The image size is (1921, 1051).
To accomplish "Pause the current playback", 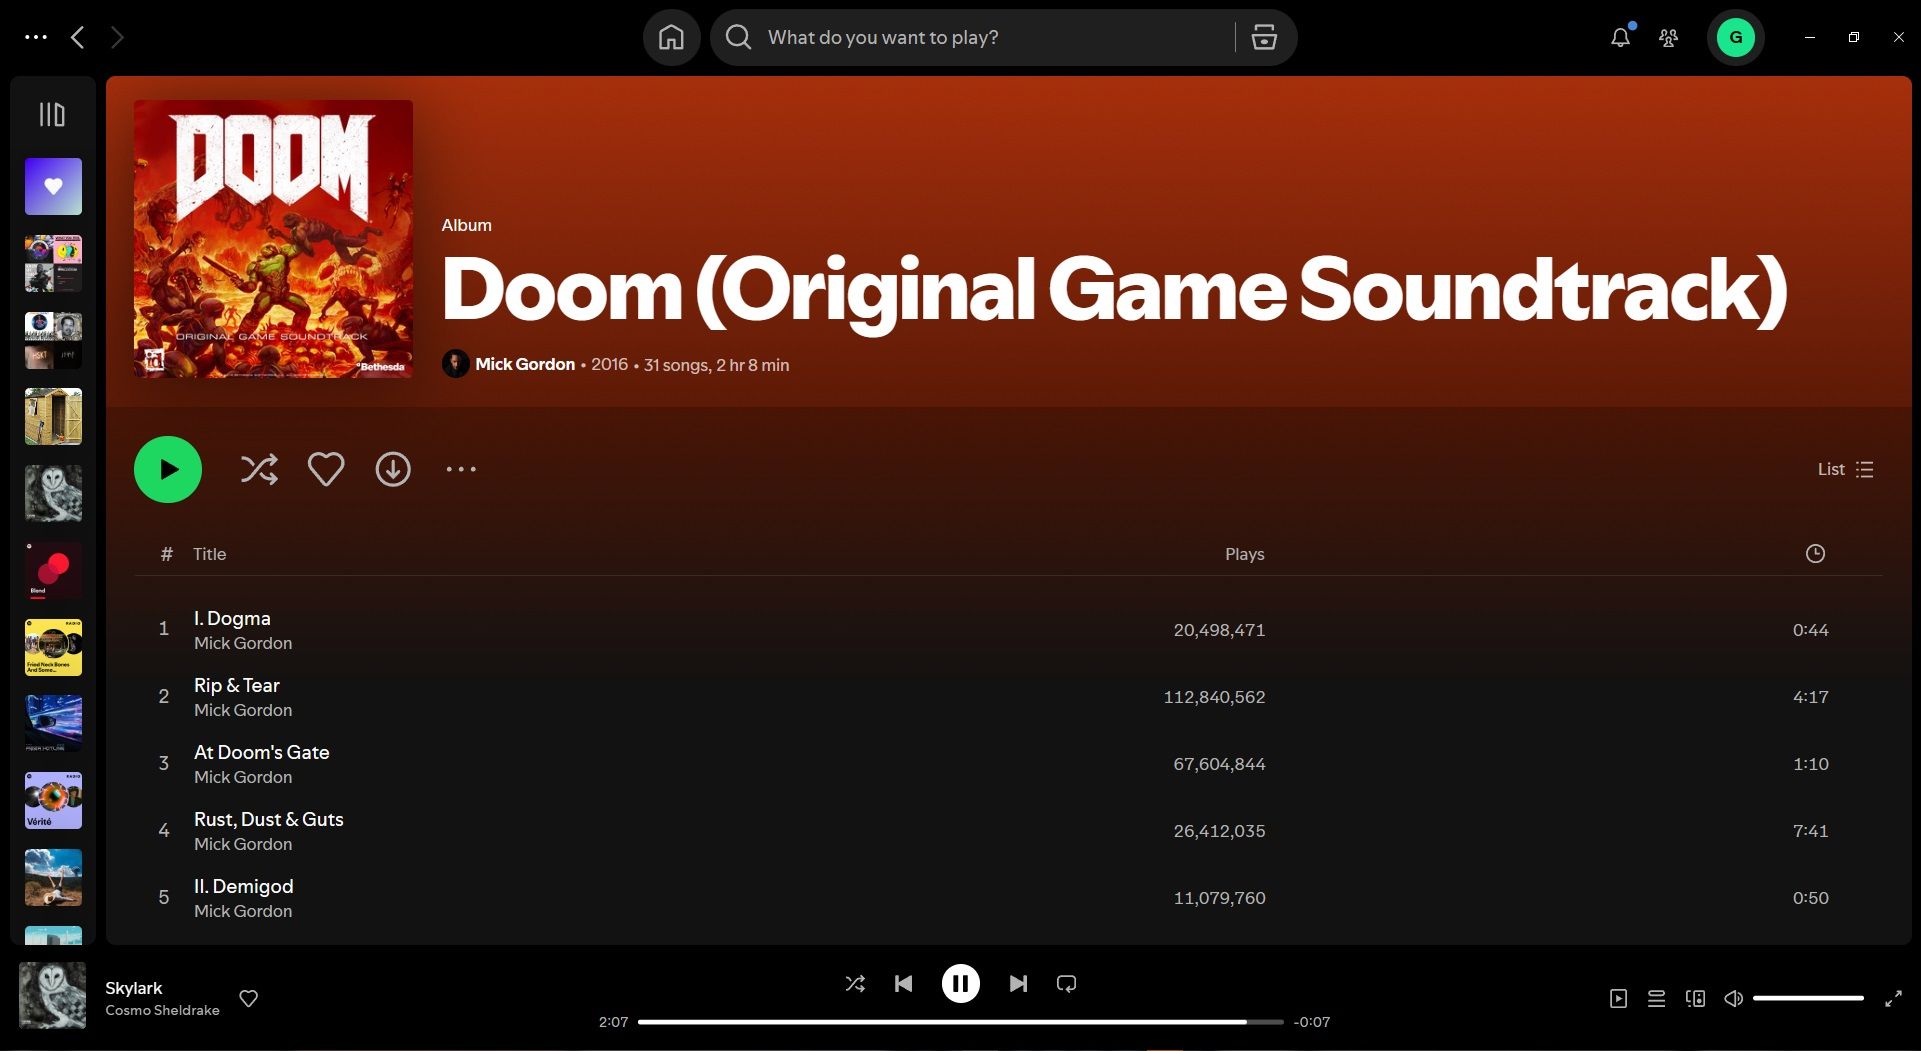I will tap(960, 984).
